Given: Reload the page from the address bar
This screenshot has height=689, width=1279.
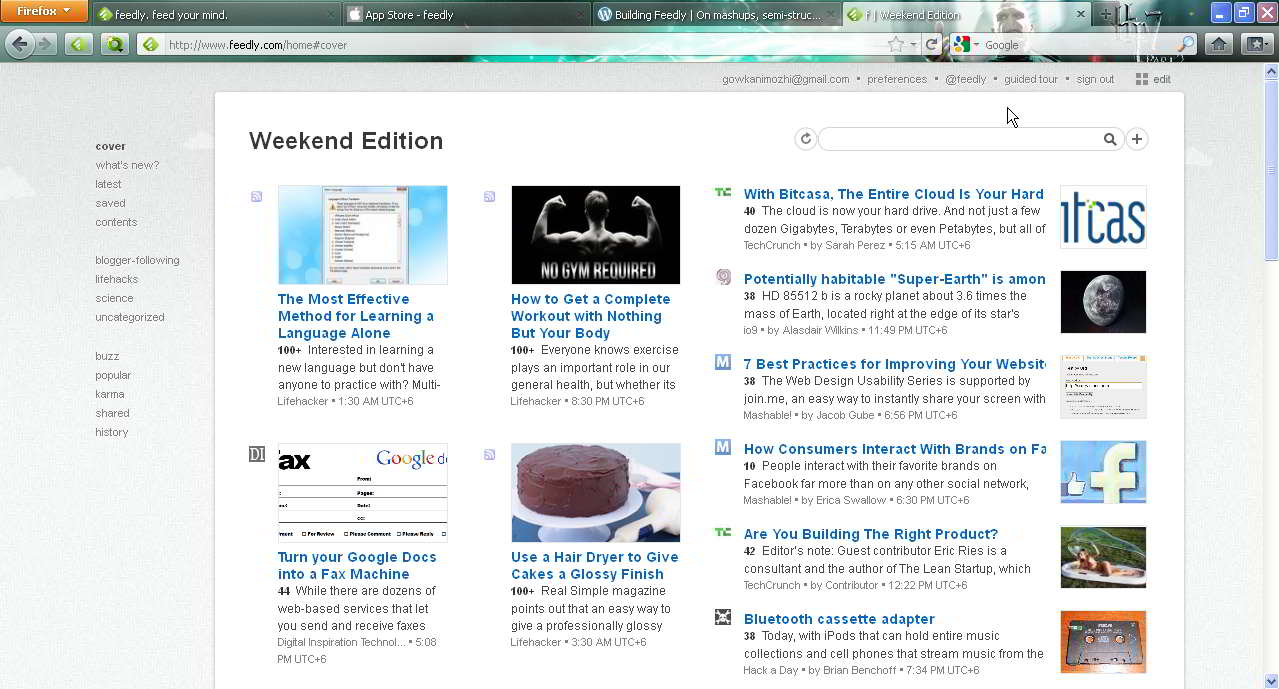Looking at the screenshot, I should (931, 45).
